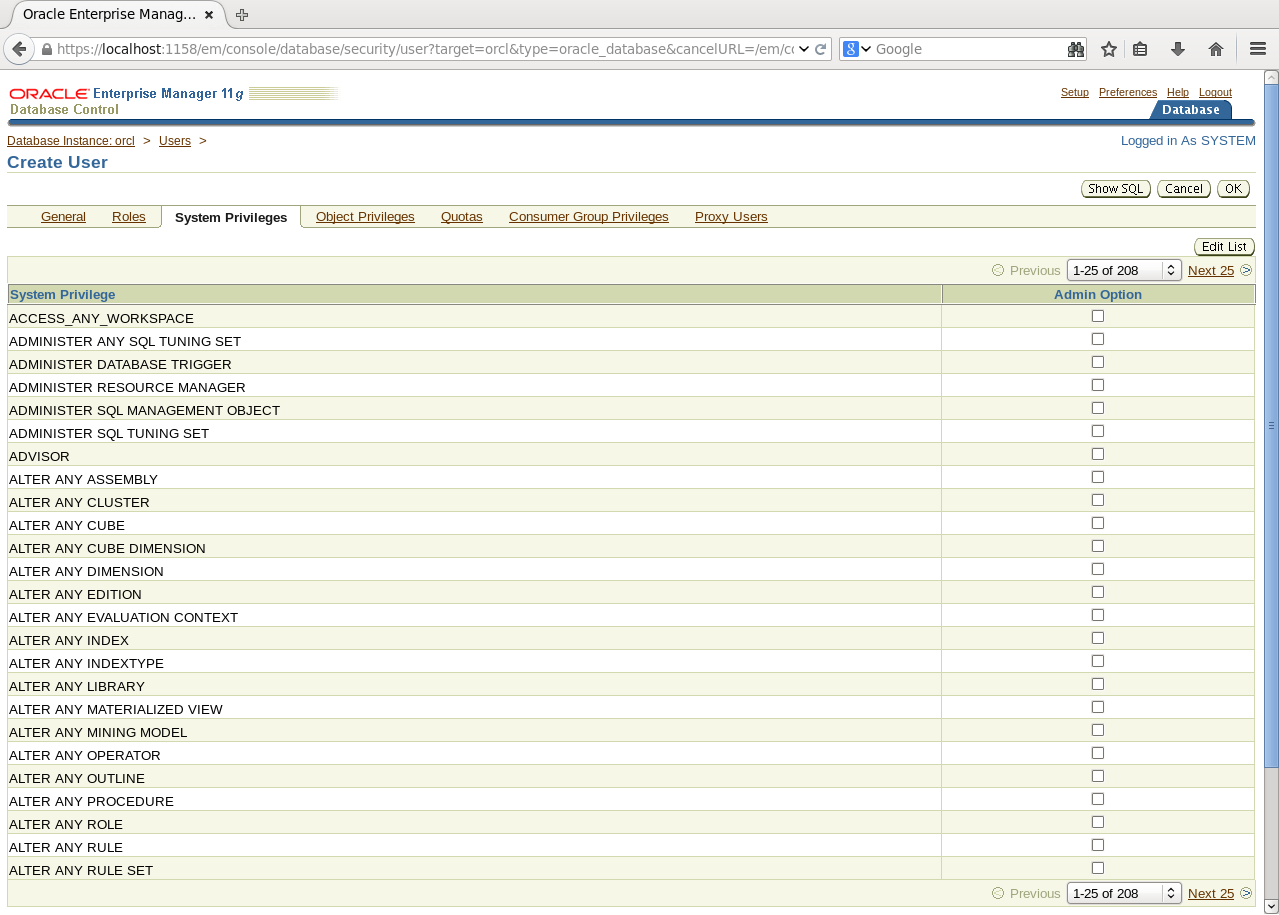
Task: Check Admin Option for ADVISOR
Action: pyautogui.click(x=1098, y=454)
